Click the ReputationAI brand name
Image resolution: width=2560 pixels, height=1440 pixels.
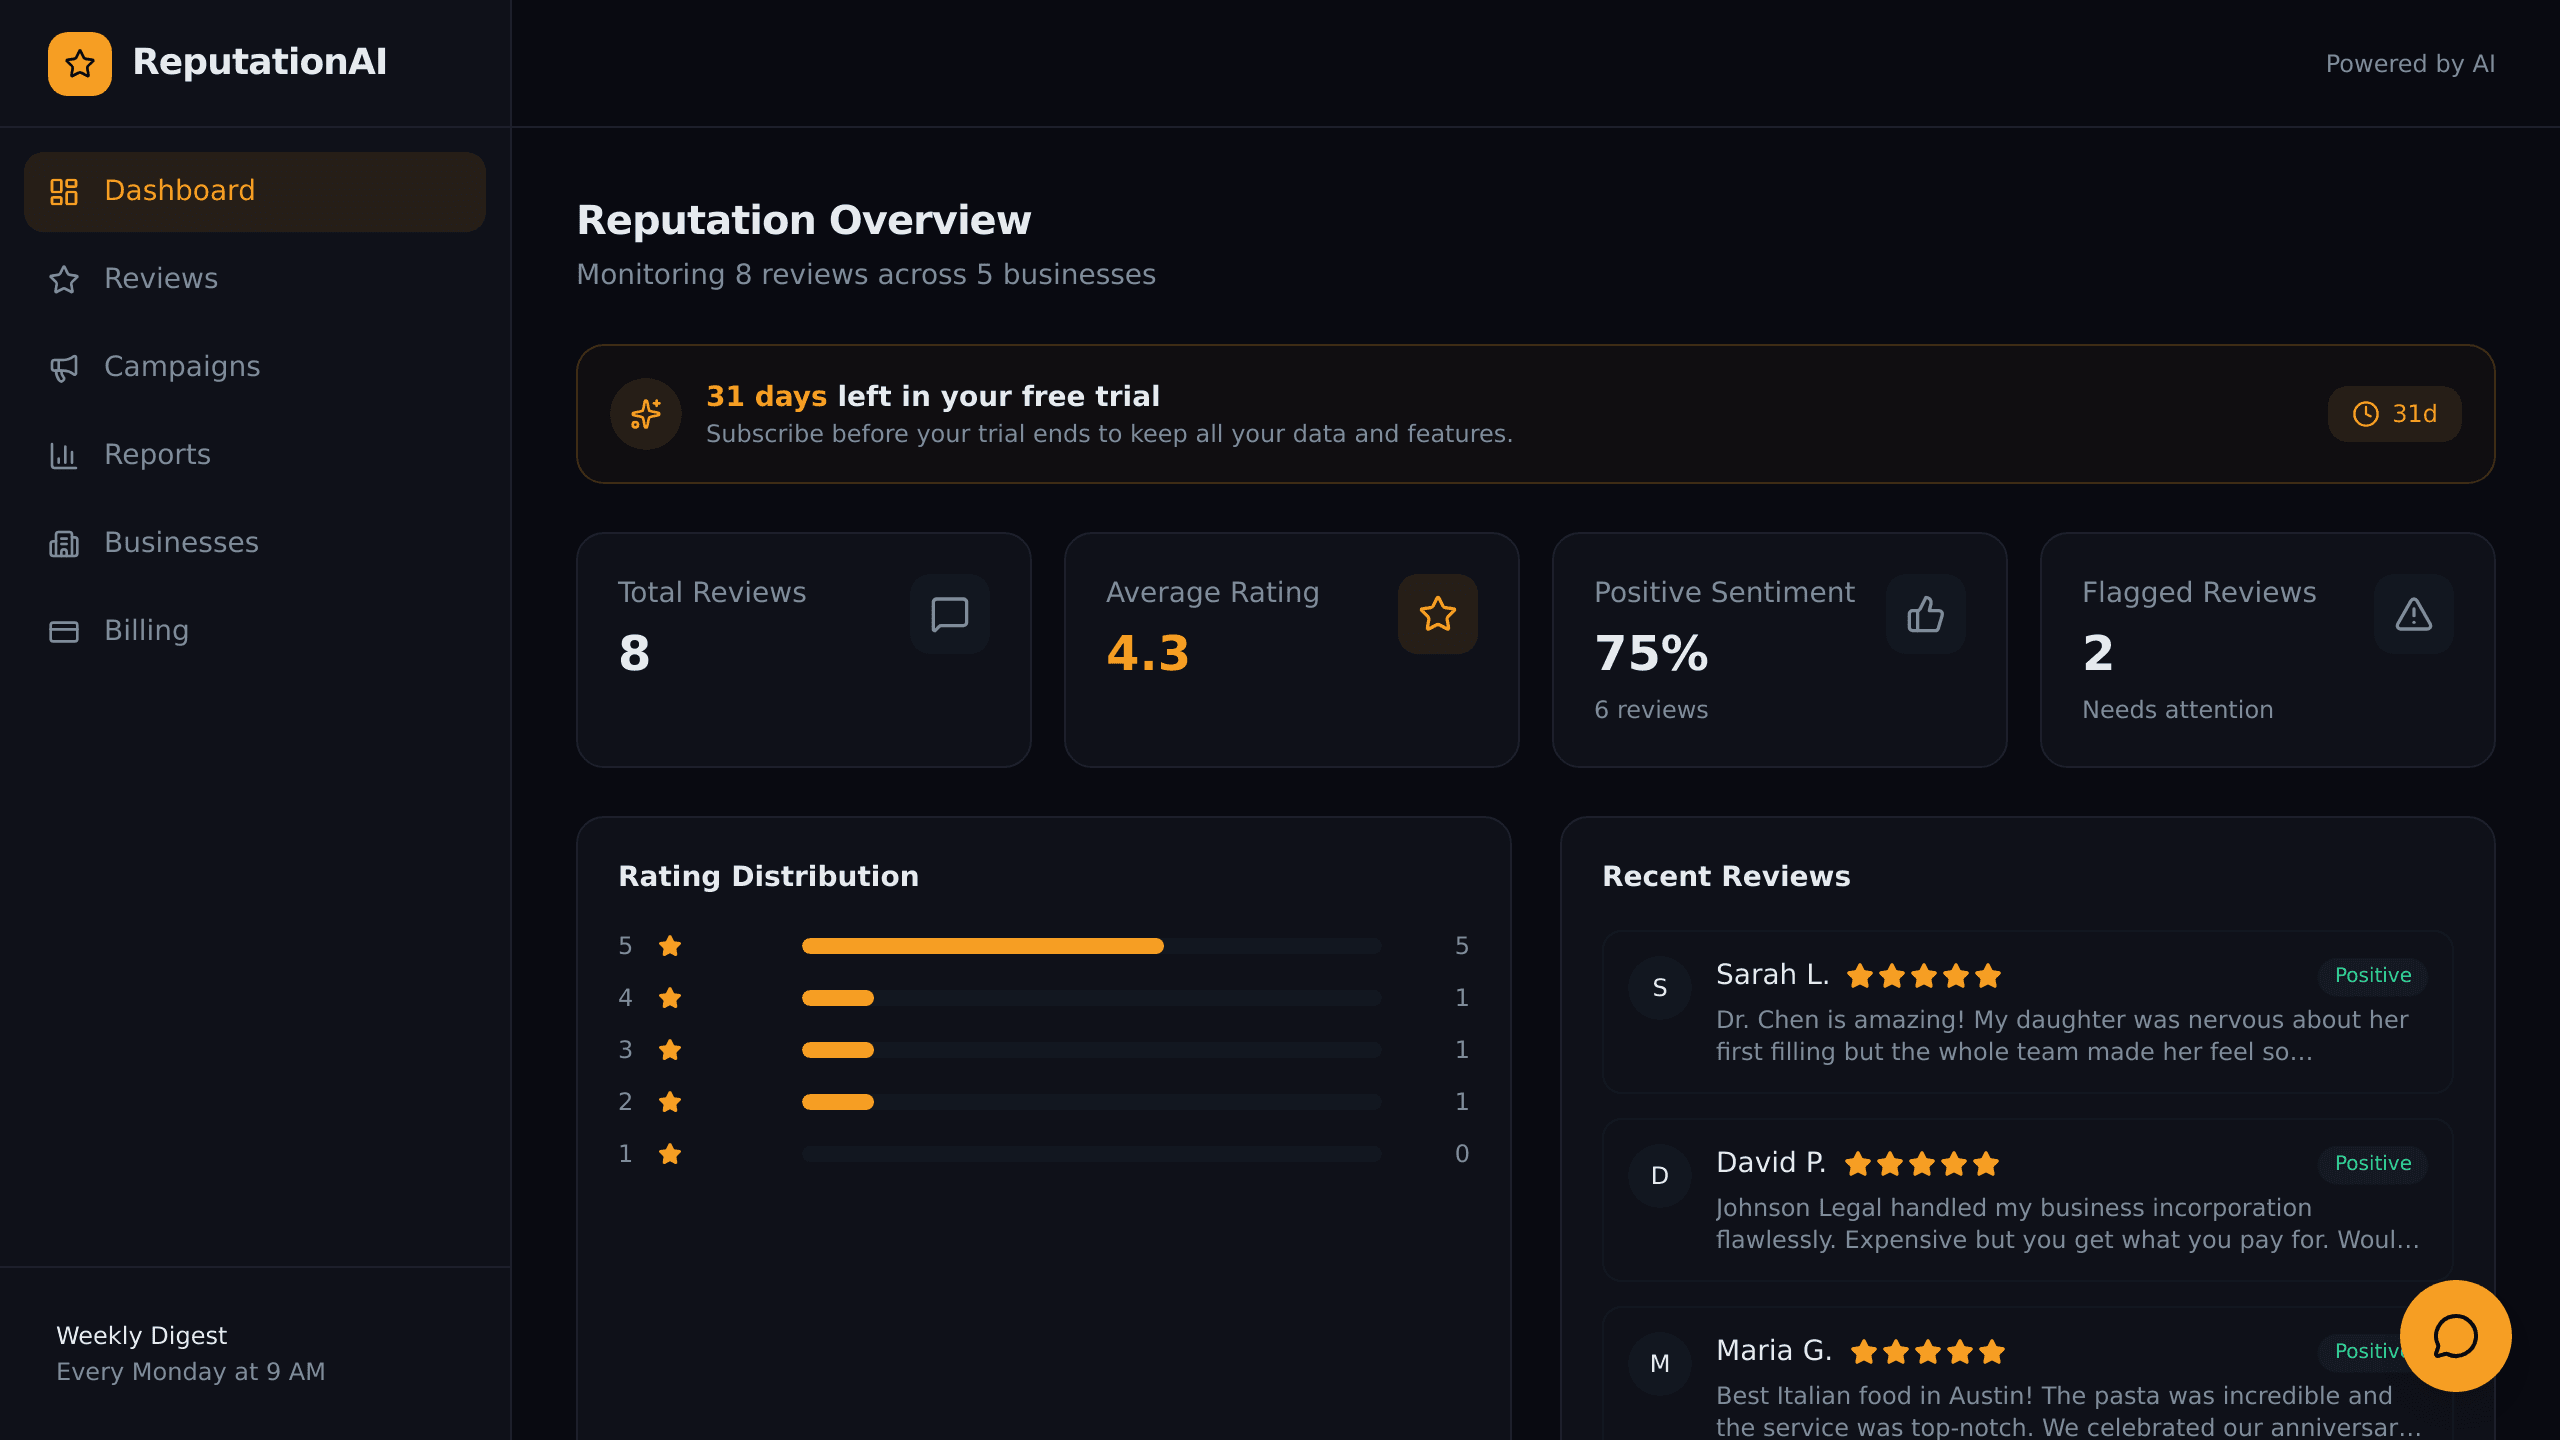(x=259, y=62)
